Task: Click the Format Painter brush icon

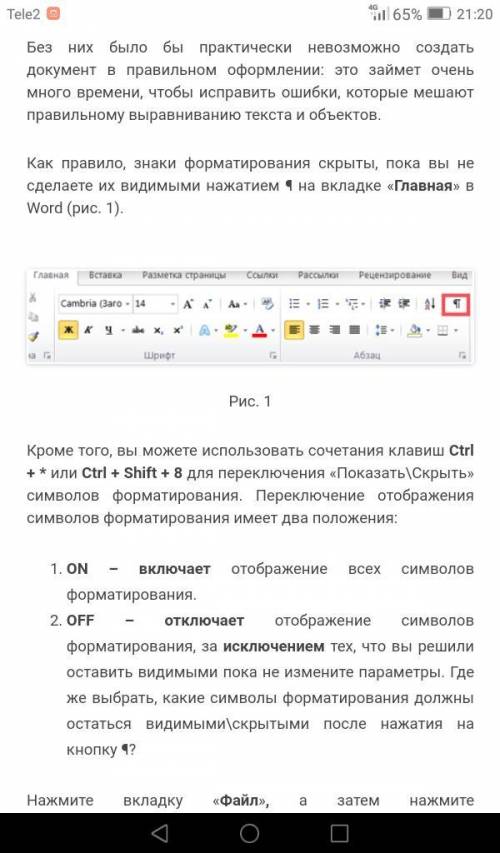Action: click(33, 337)
